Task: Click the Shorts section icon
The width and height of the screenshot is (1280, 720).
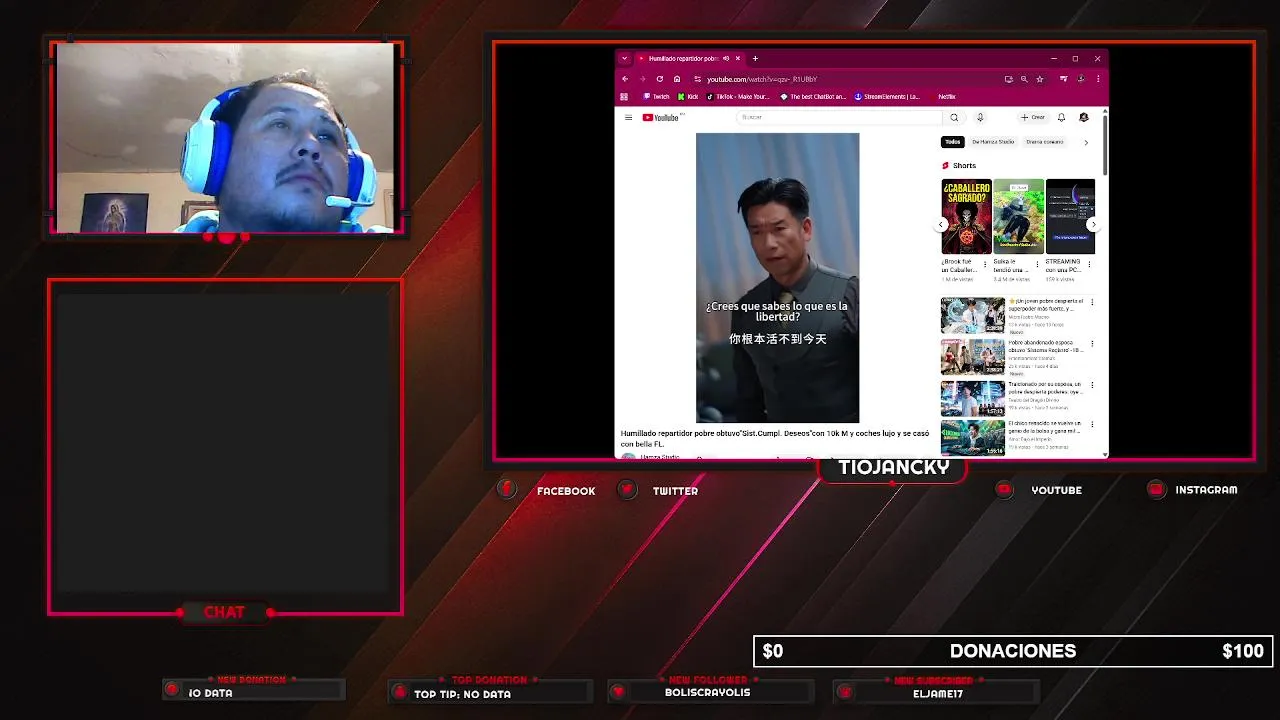Action: pyautogui.click(x=945, y=166)
